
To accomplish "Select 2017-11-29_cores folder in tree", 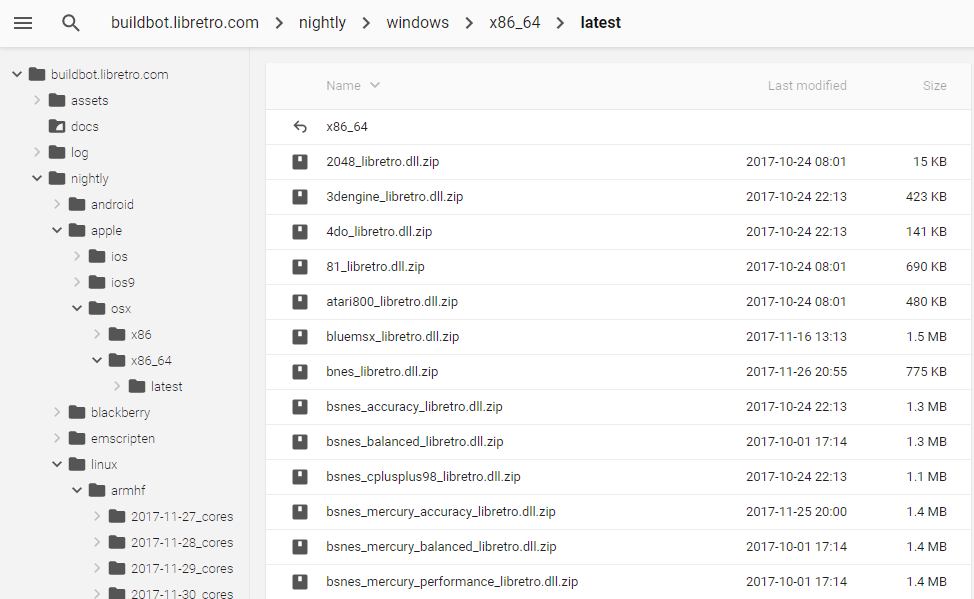I will click(182, 569).
